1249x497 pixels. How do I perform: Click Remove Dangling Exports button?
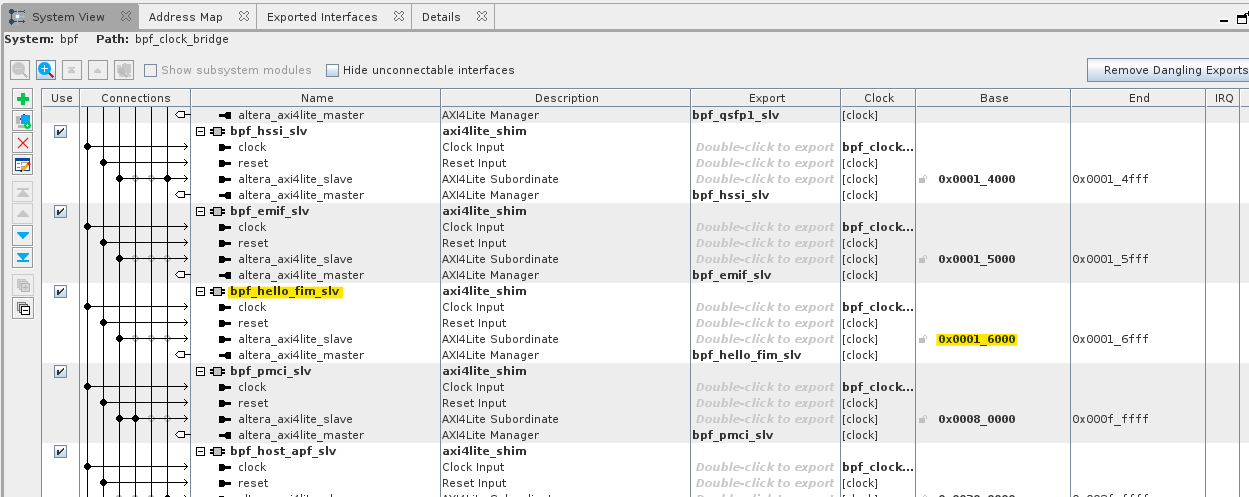click(1170, 70)
